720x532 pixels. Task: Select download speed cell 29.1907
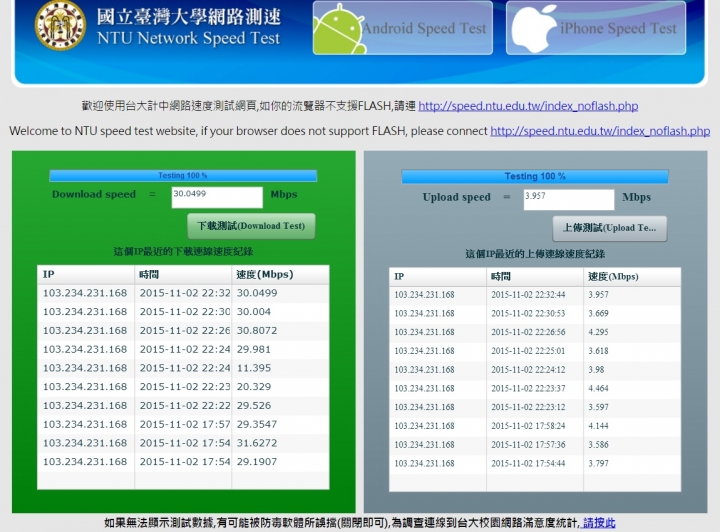[x=281, y=462]
